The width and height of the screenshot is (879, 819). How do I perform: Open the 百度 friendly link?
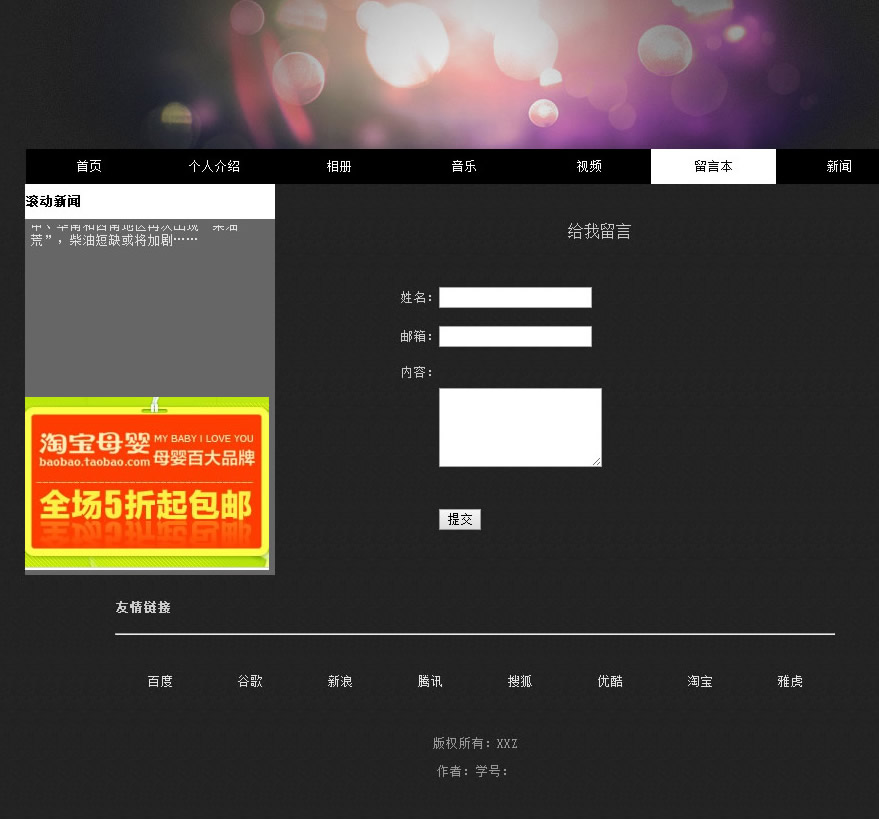click(x=160, y=681)
